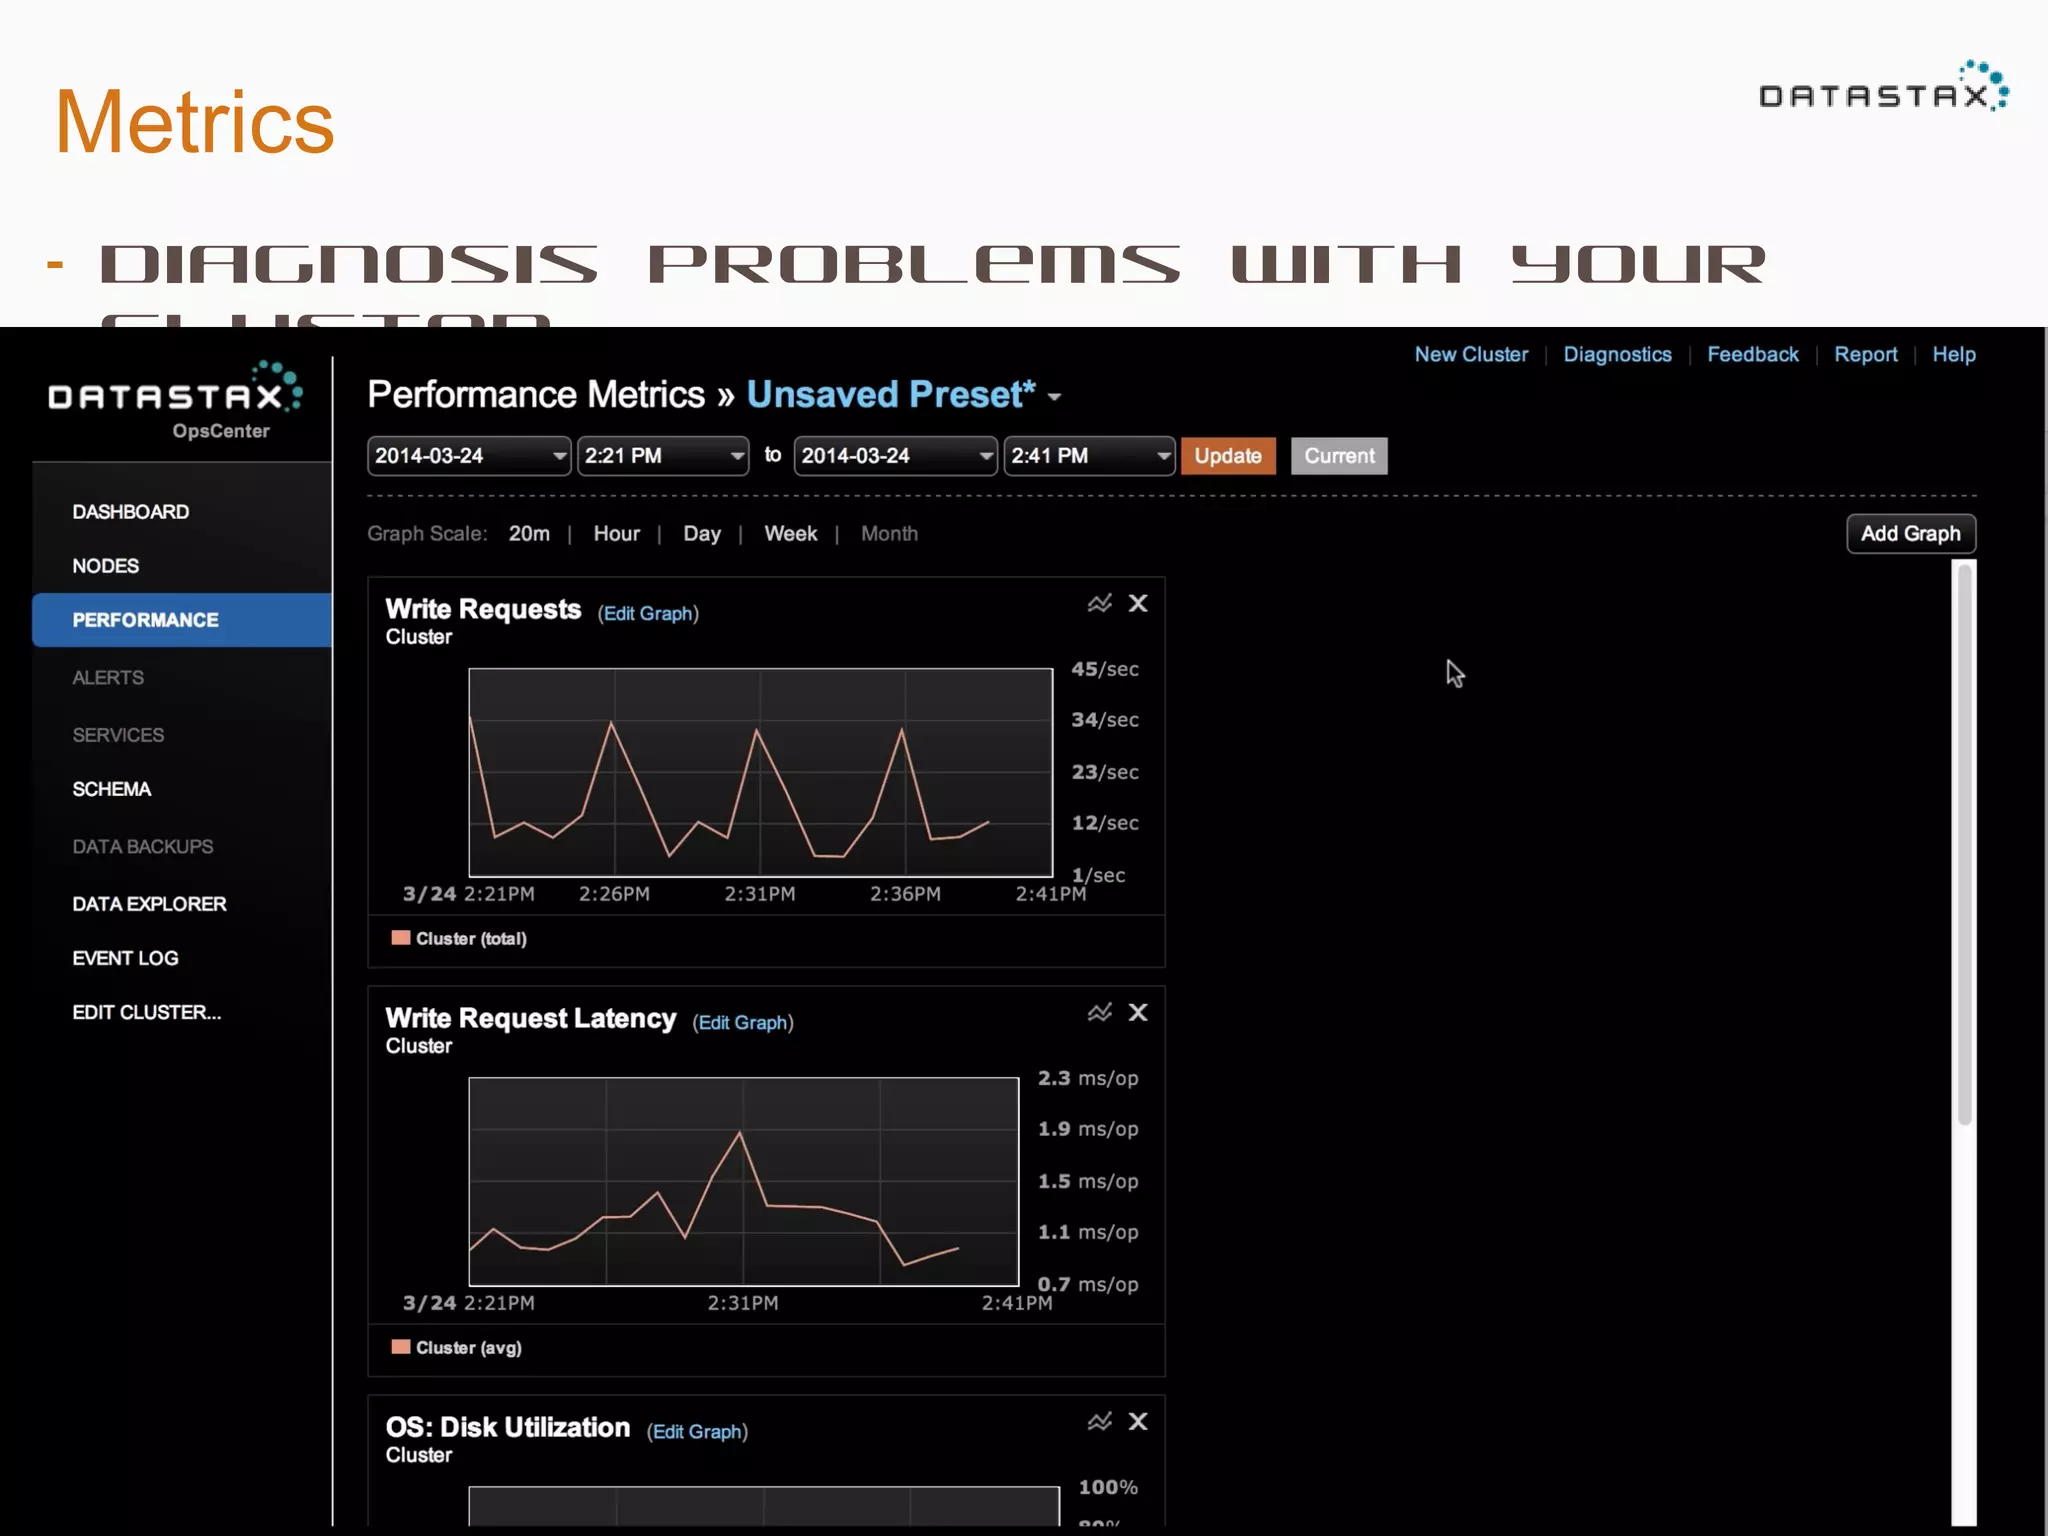The width and height of the screenshot is (2048, 1536).
Task: Click the Help link
Action: [1953, 354]
